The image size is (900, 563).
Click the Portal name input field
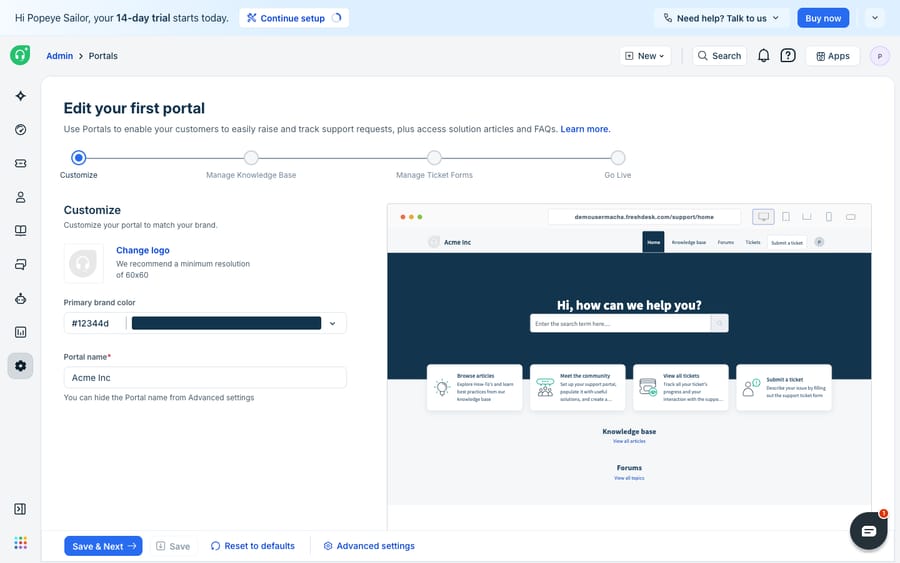click(205, 378)
